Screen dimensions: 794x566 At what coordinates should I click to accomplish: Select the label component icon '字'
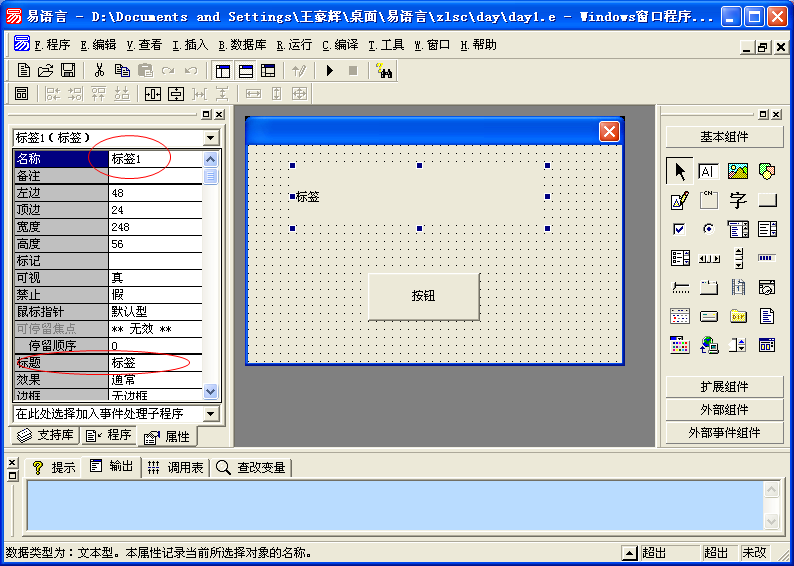pyautogui.click(x=738, y=200)
